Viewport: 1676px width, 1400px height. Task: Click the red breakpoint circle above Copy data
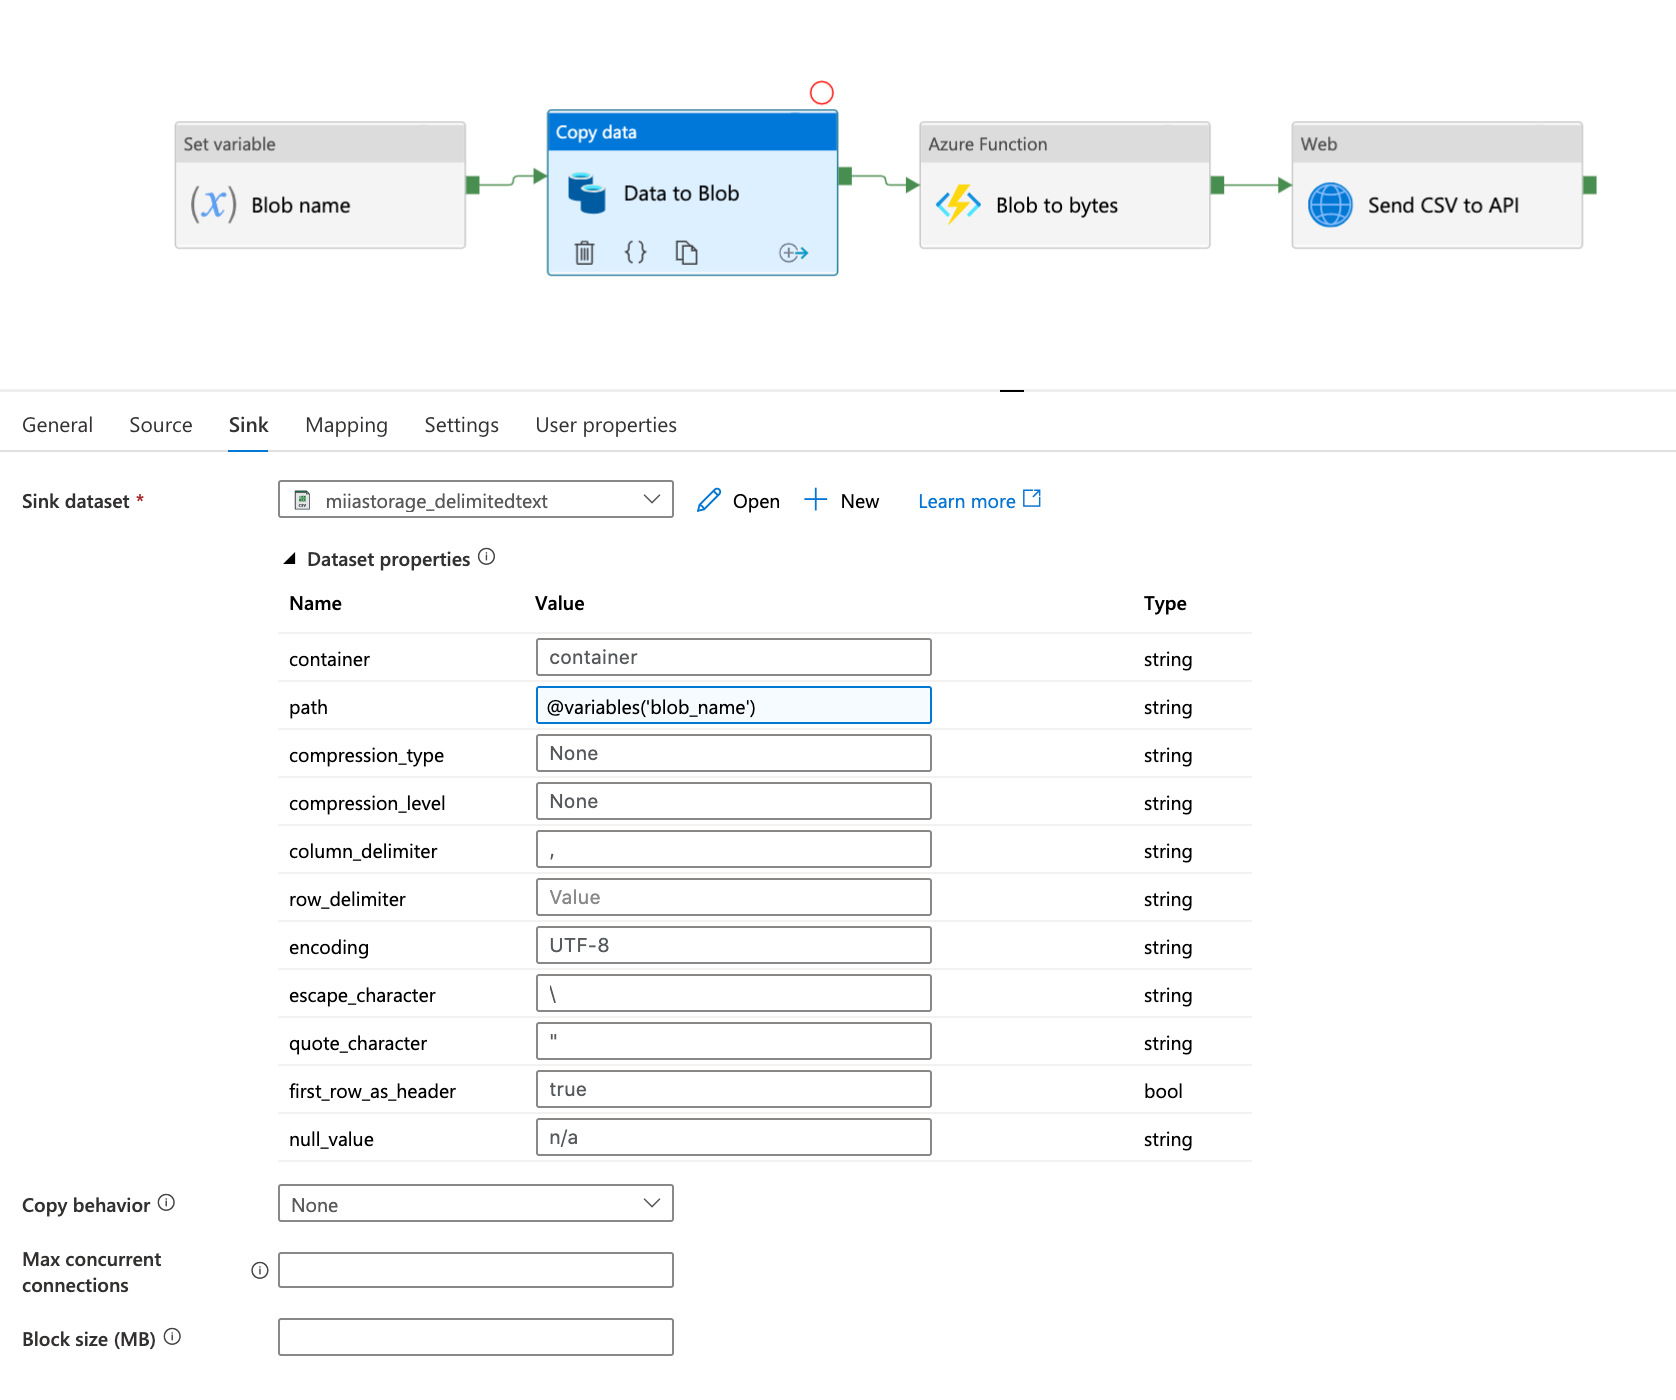pos(821,93)
